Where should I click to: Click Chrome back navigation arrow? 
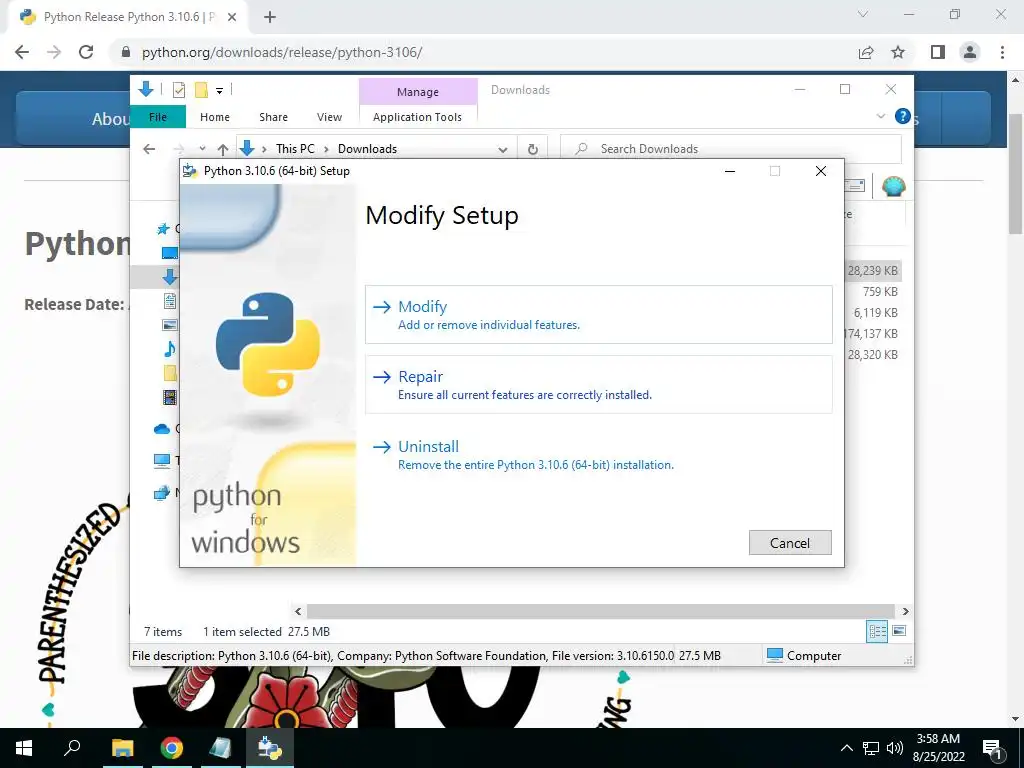click(22, 52)
